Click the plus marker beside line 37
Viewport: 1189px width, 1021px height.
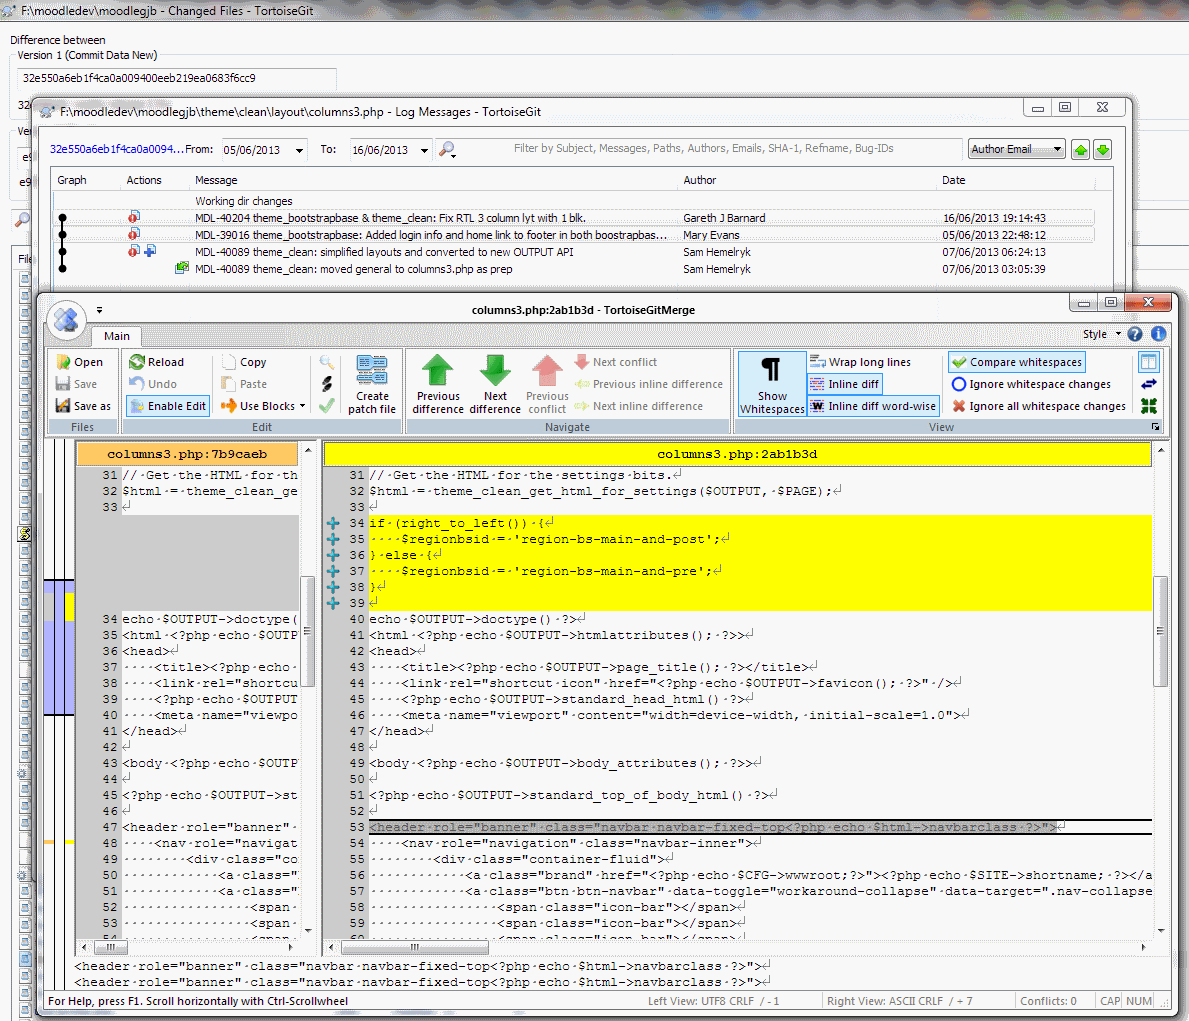tap(333, 571)
